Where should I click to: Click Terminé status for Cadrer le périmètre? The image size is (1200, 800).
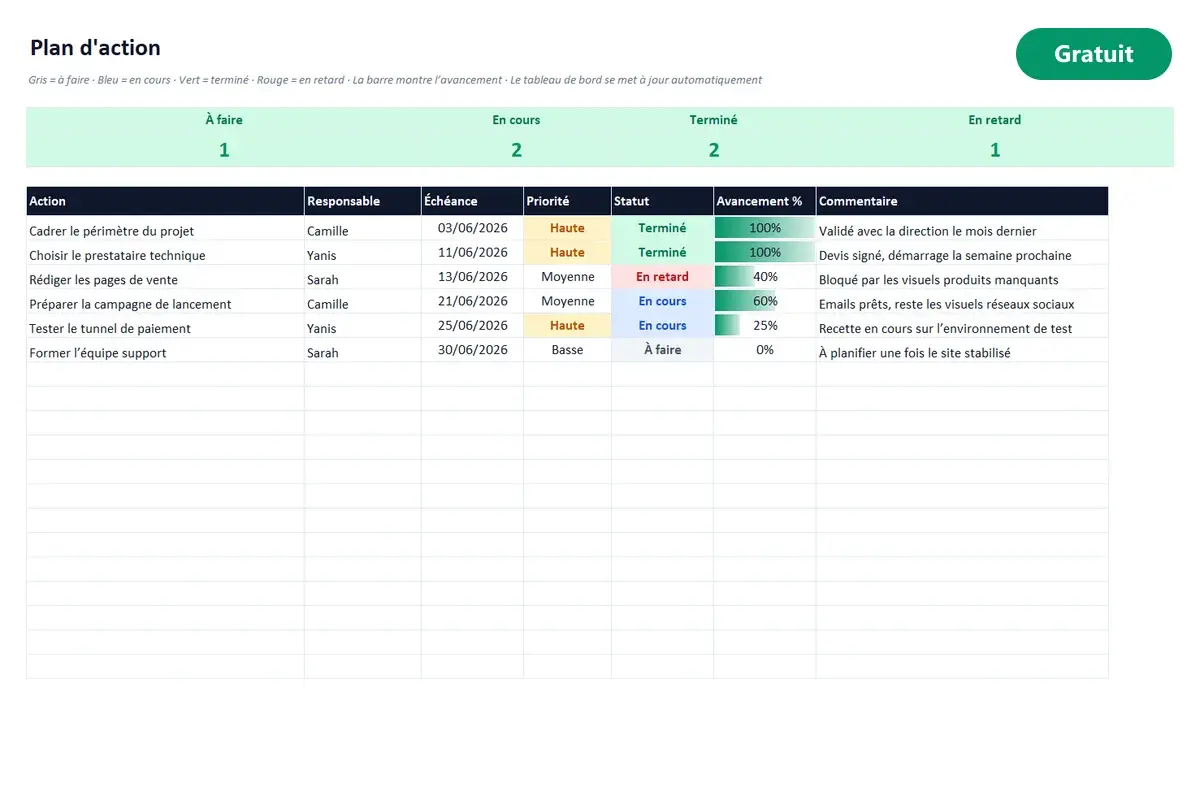[662, 228]
